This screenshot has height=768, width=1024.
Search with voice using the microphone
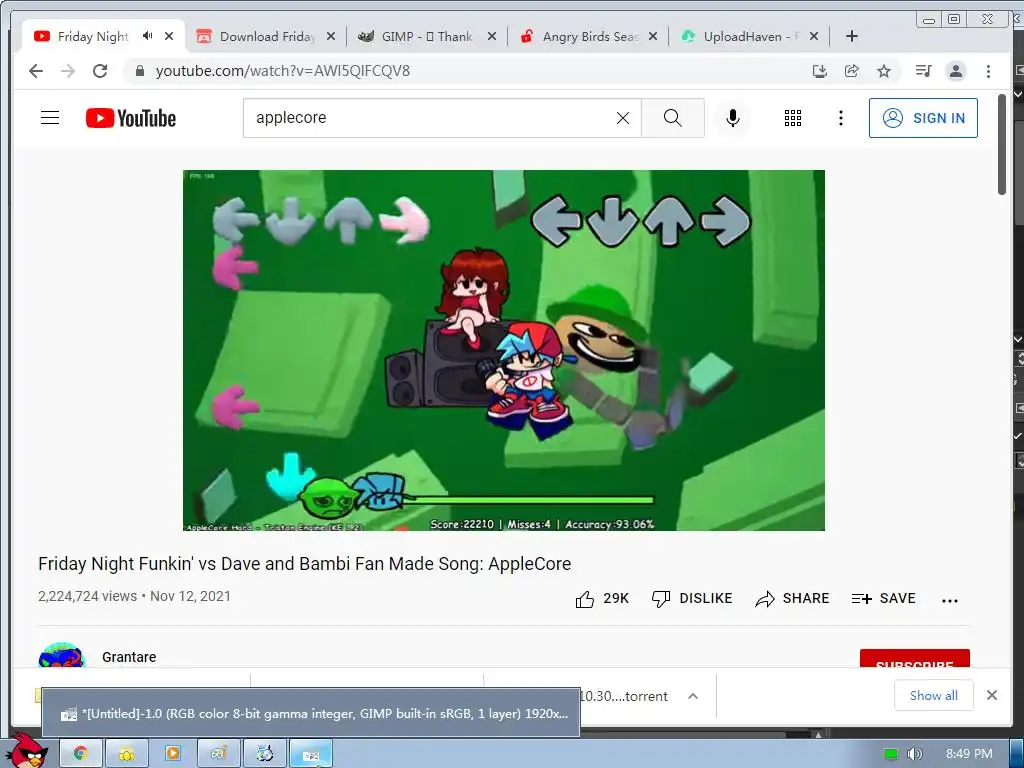(733, 118)
